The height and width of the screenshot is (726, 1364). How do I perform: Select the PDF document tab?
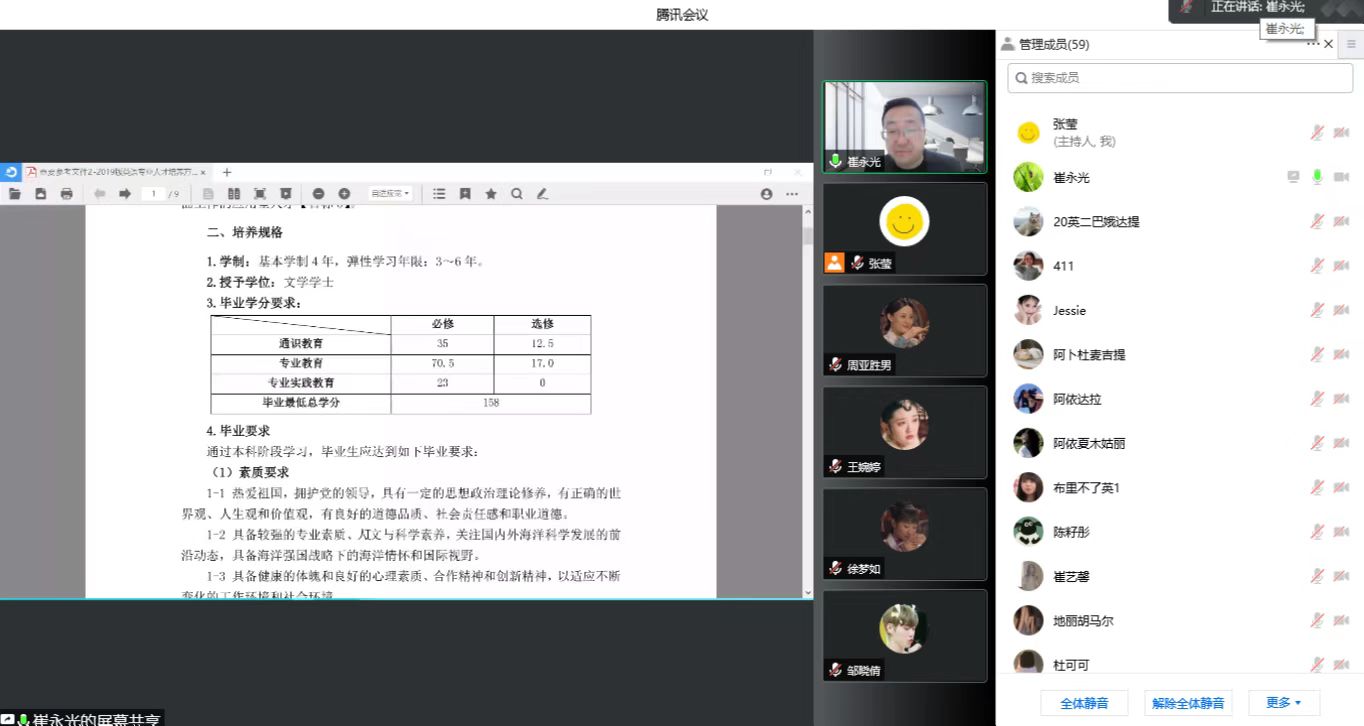click(x=115, y=172)
